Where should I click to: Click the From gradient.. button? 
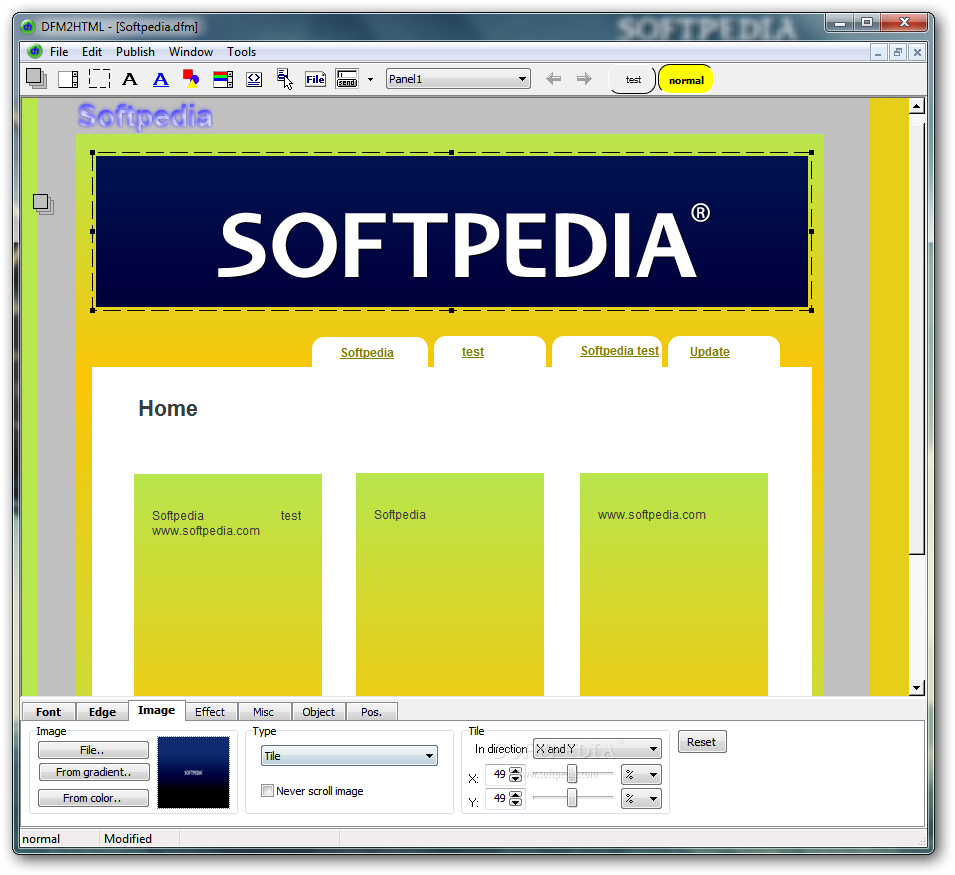93,772
